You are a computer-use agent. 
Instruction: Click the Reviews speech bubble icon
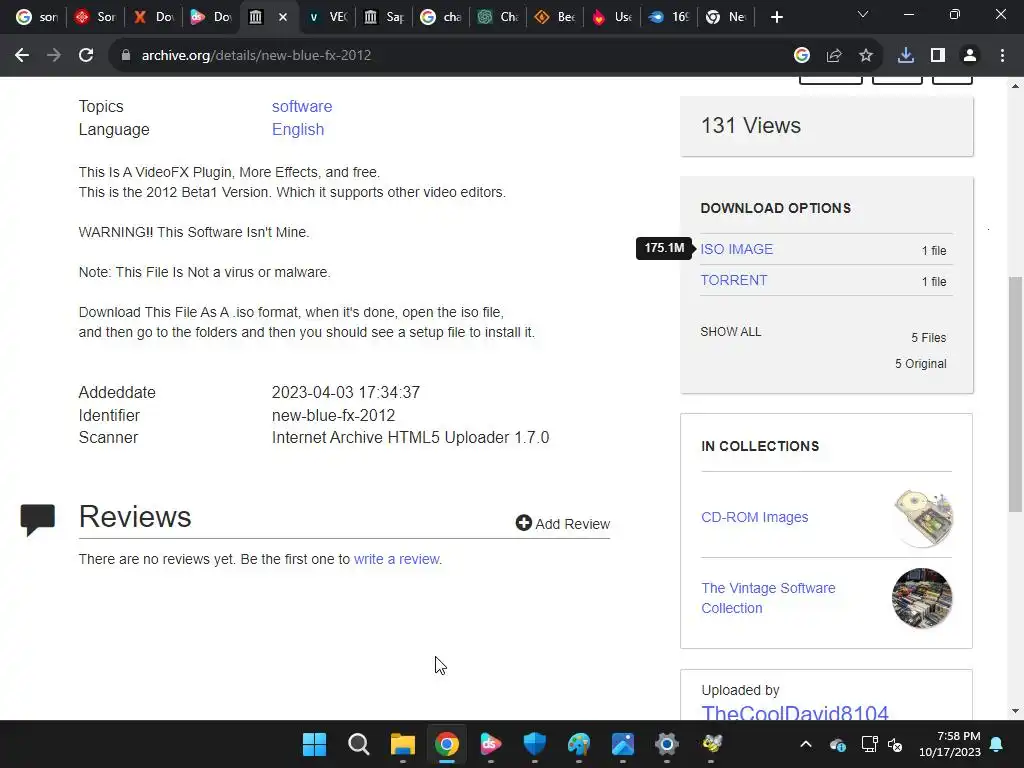coord(38,520)
